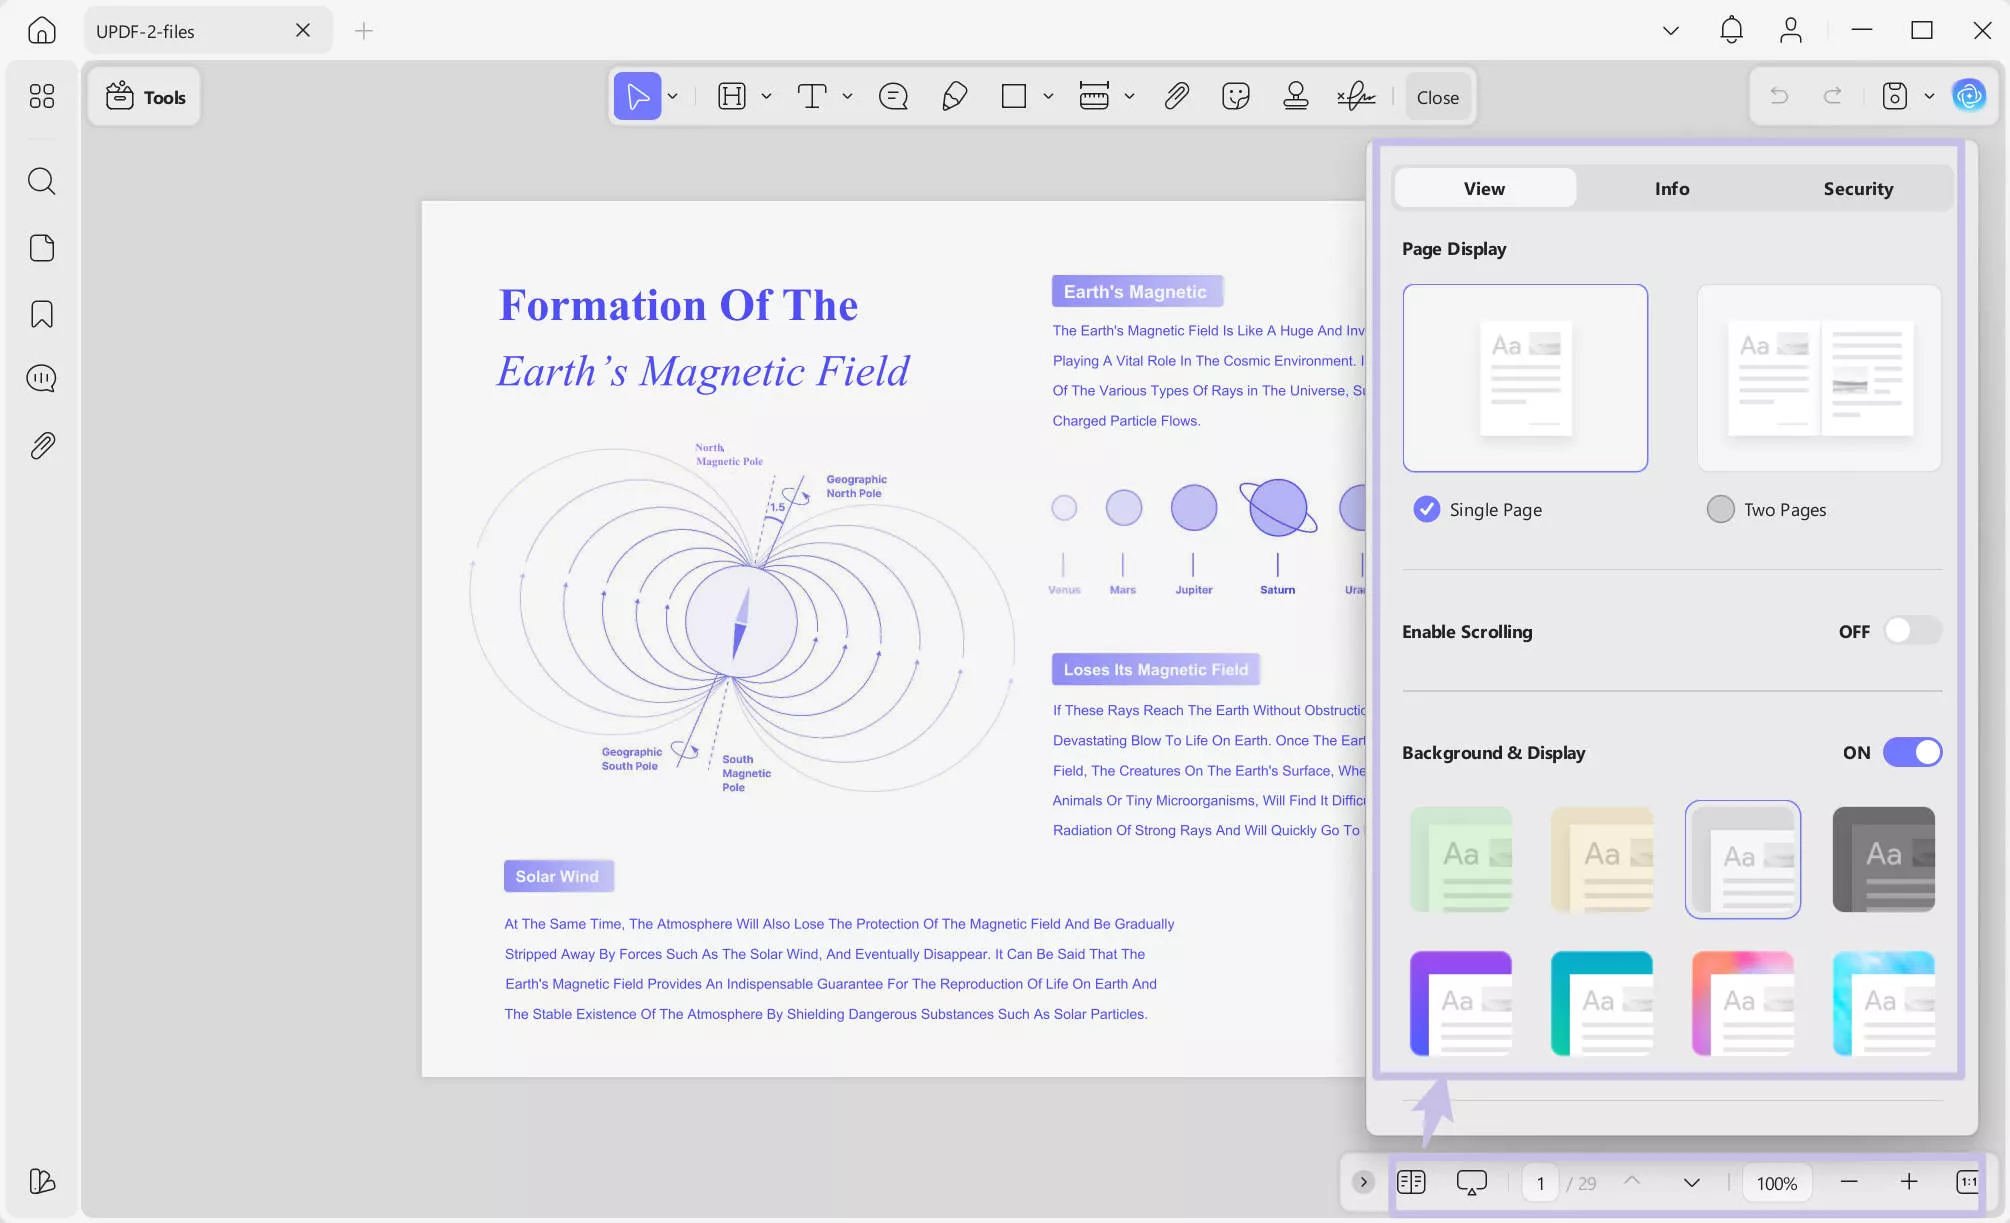Image resolution: width=2010 pixels, height=1223 pixels.
Task: Click the Comment note icon
Action: [892, 97]
